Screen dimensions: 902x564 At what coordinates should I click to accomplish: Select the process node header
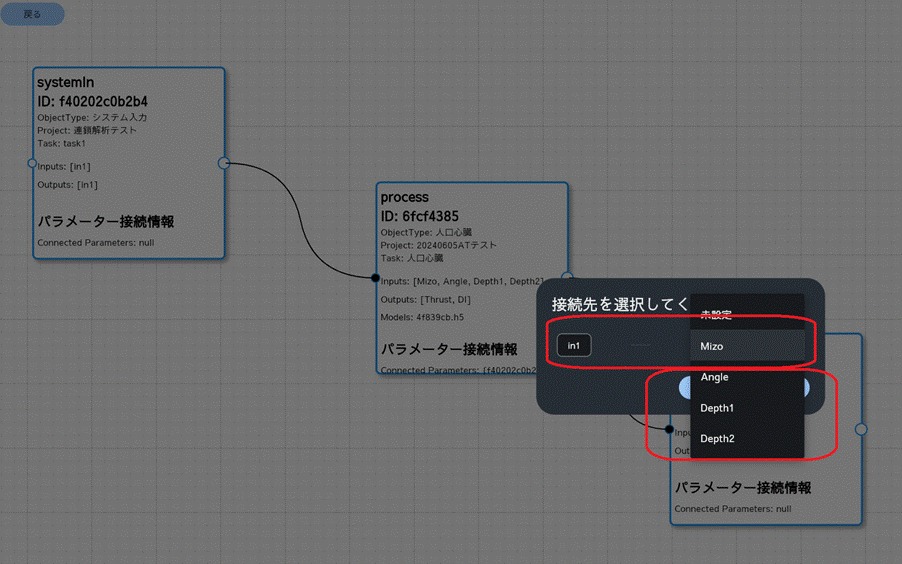(x=405, y=198)
